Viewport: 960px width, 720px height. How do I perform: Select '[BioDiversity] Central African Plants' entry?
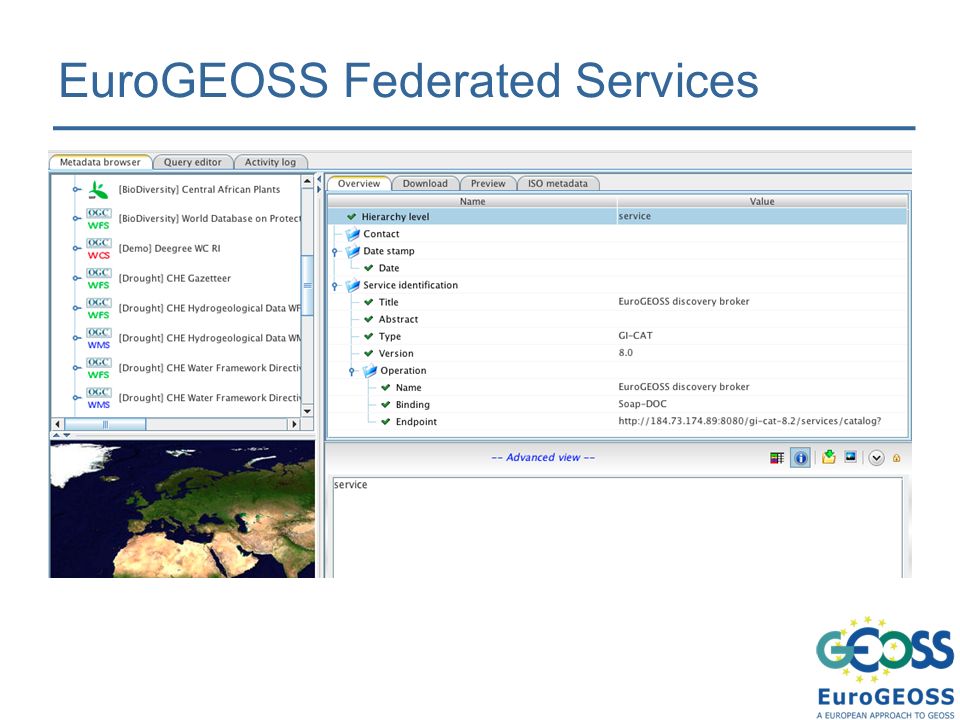199,190
